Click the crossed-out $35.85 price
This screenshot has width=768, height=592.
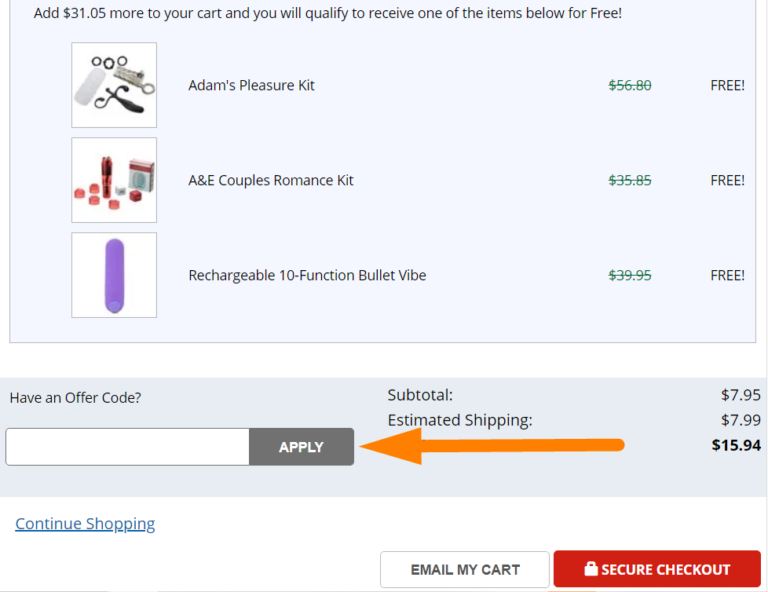click(630, 180)
